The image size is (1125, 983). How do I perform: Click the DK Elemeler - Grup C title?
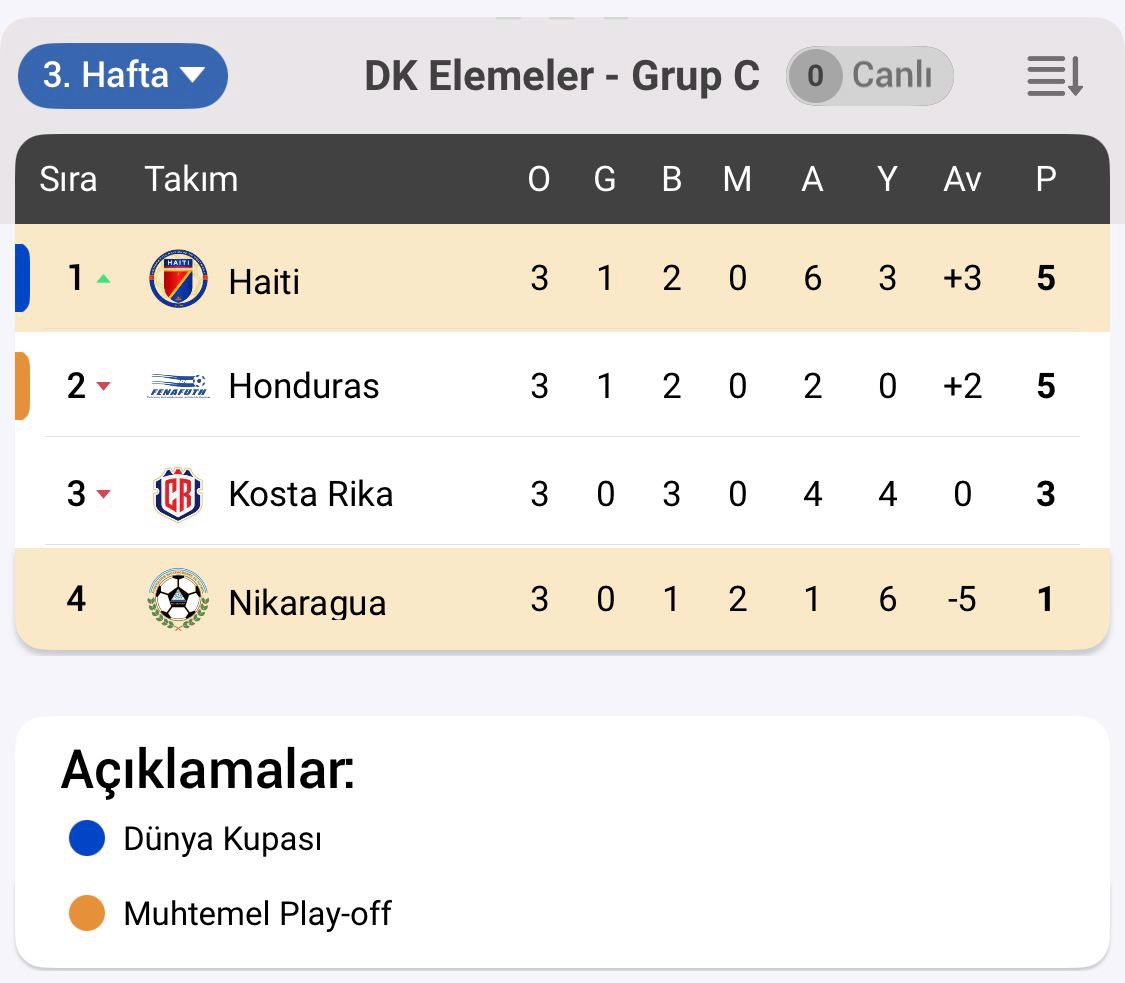pyautogui.click(x=562, y=77)
